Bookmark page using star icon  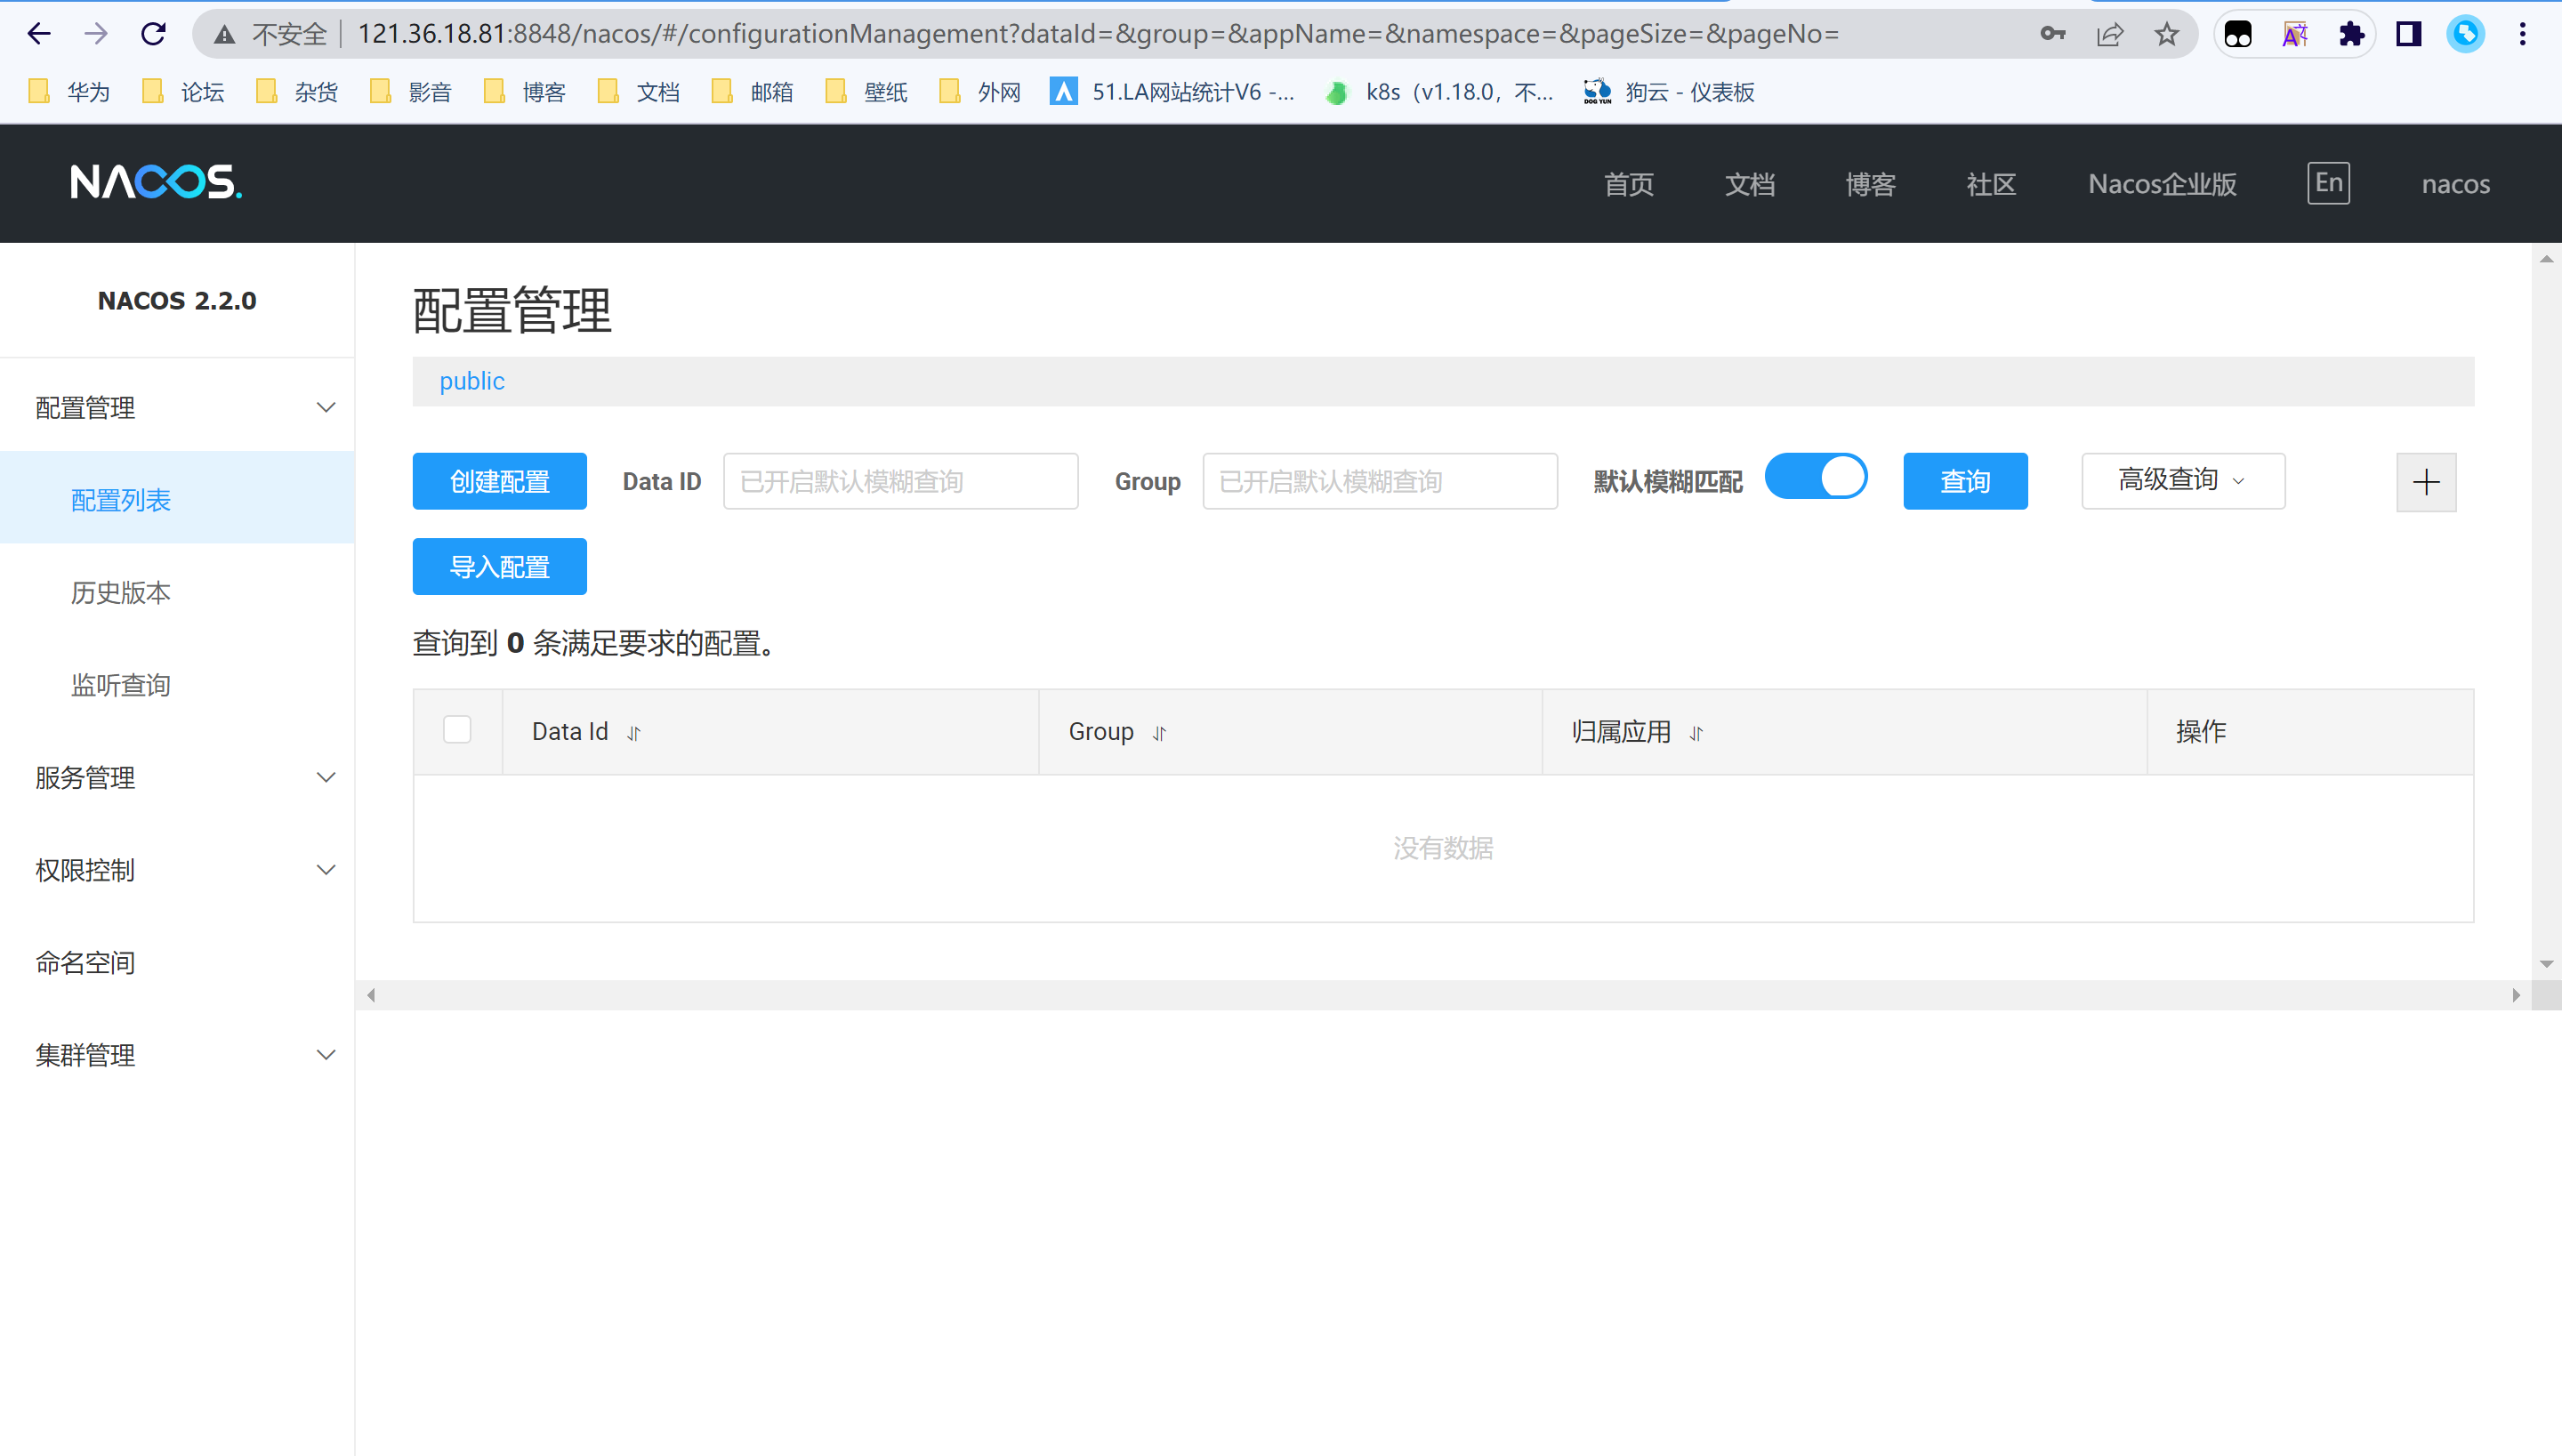pyautogui.click(x=2166, y=34)
